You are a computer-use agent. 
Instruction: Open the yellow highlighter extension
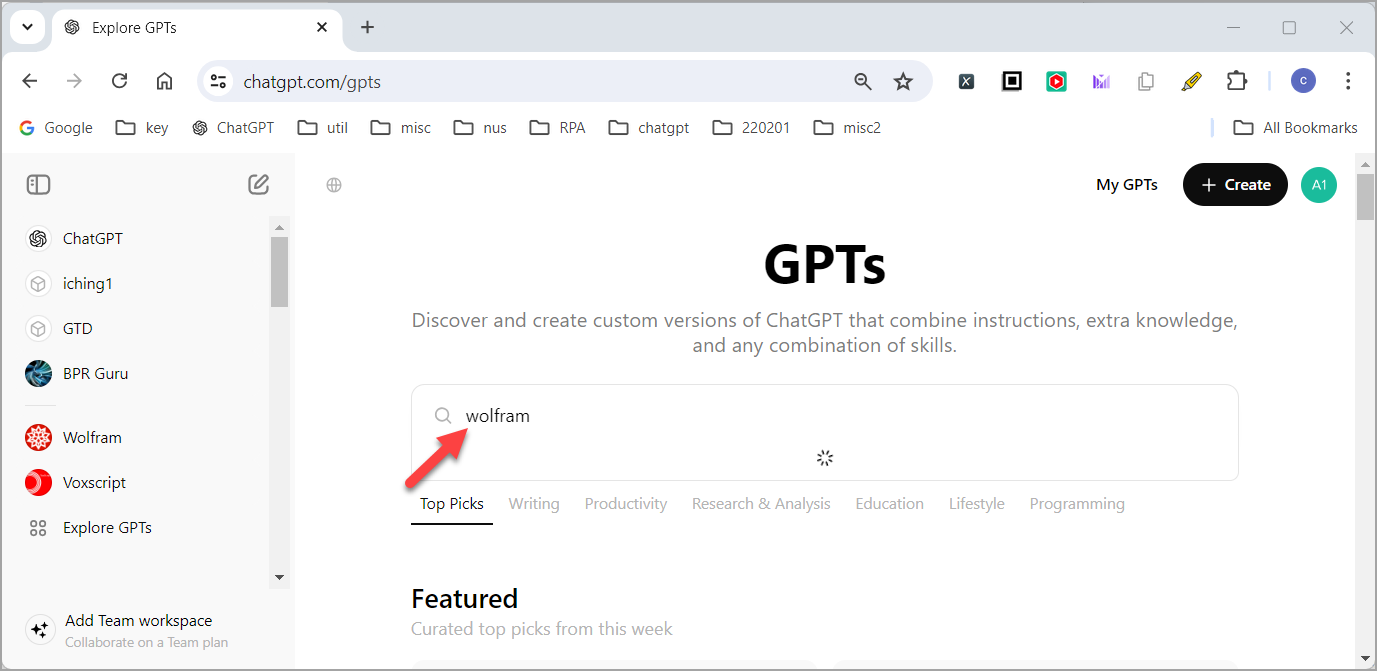point(1191,82)
